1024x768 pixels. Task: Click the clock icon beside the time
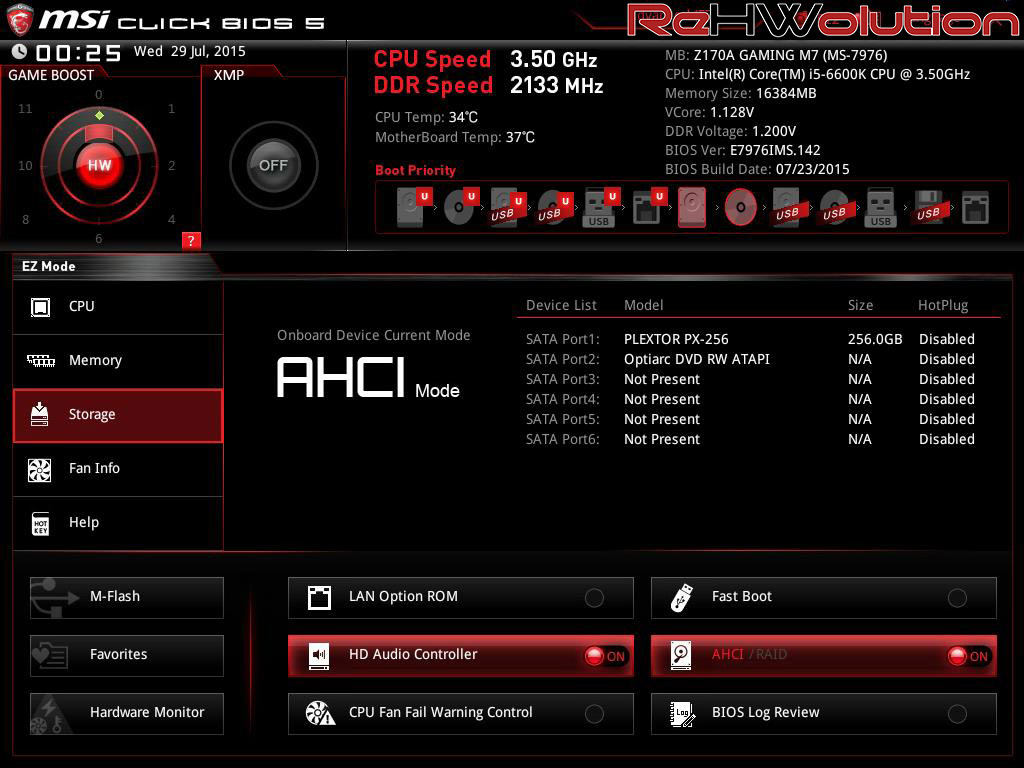coord(20,52)
